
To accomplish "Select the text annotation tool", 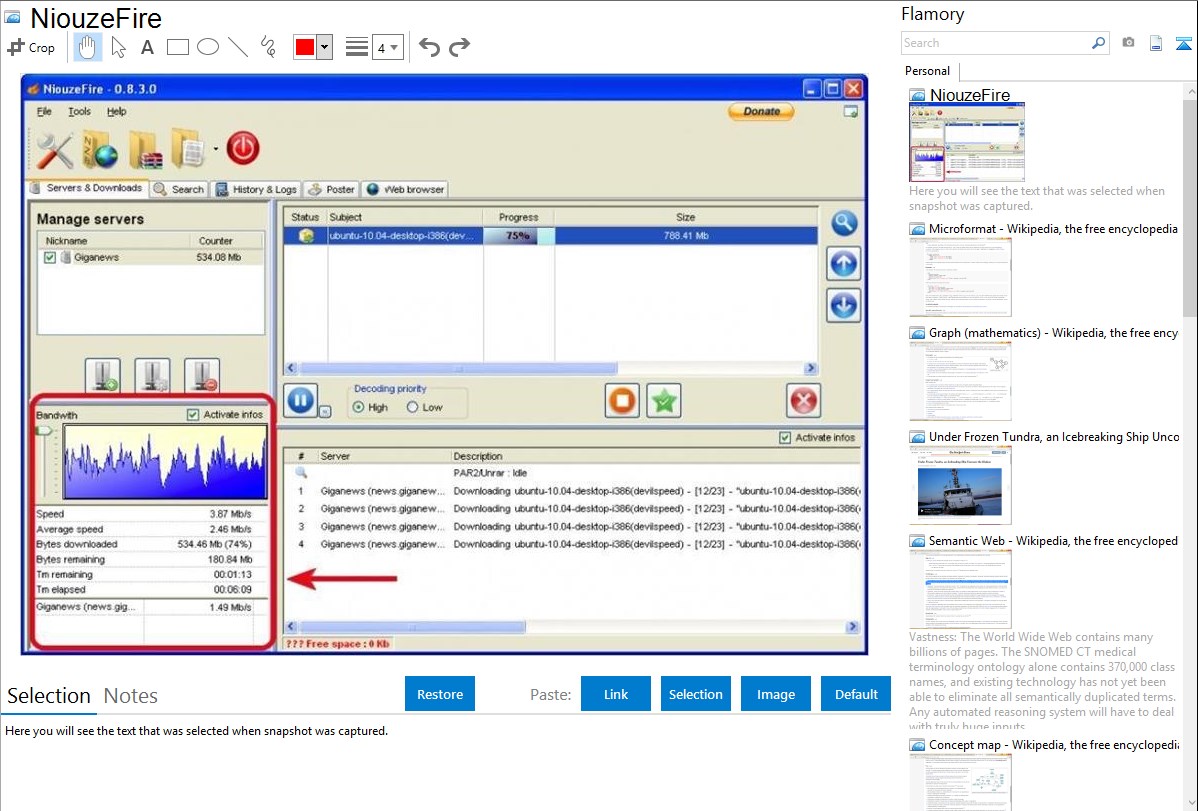I will (x=147, y=47).
